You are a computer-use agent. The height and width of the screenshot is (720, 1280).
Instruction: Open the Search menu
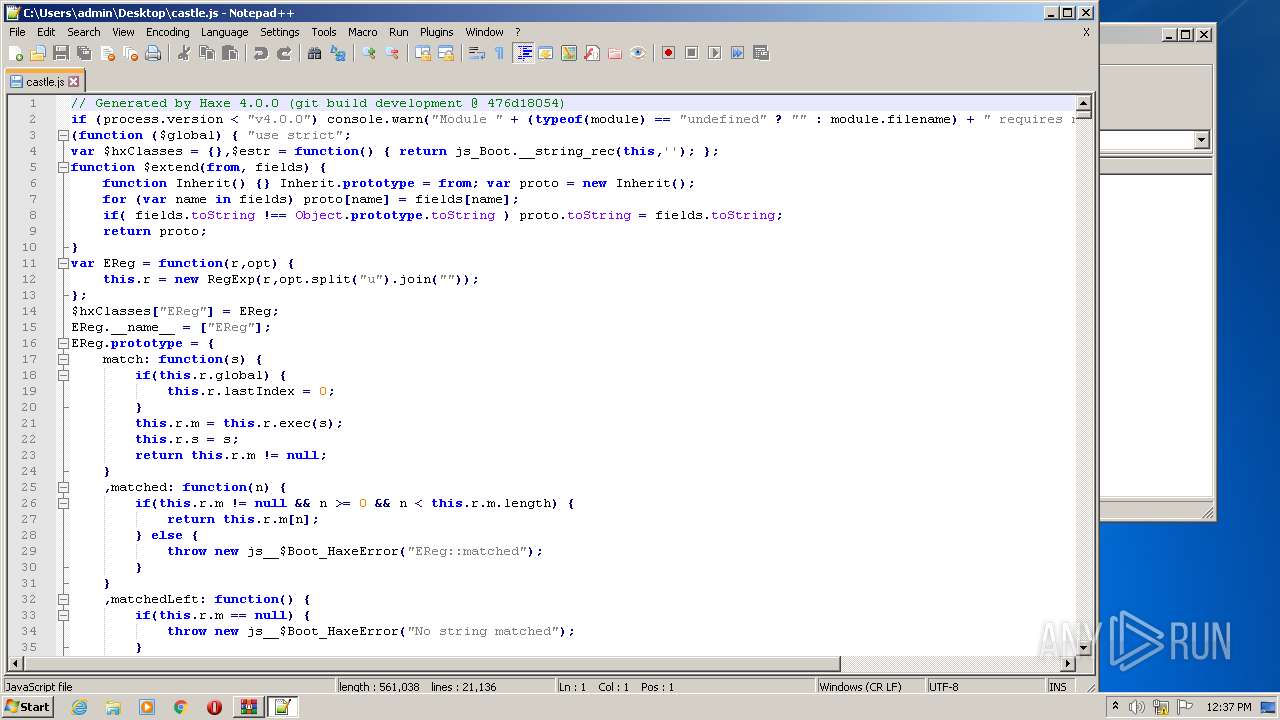[x=84, y=32]
